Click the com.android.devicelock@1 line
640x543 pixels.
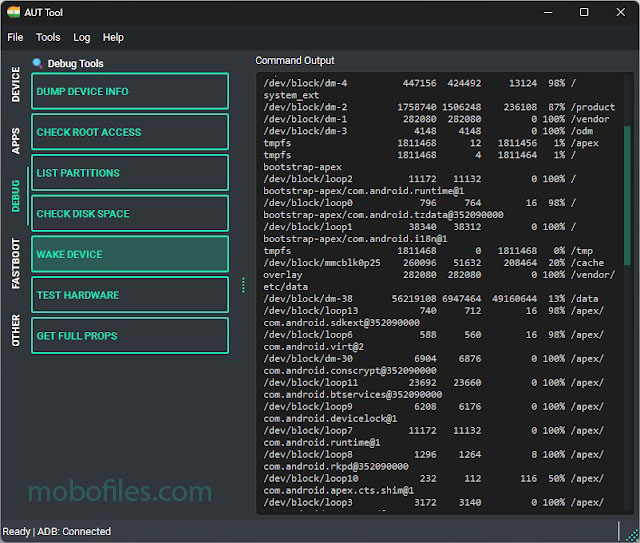(330, 418)
